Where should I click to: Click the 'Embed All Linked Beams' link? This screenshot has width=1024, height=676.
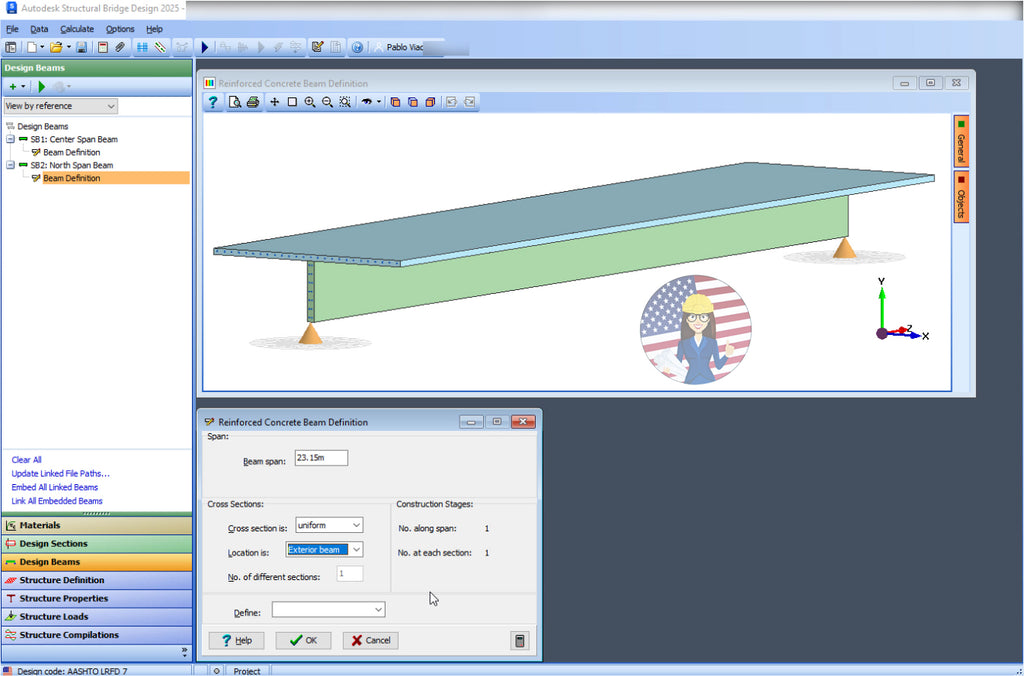pyautogui.click(x=57, y=487)
